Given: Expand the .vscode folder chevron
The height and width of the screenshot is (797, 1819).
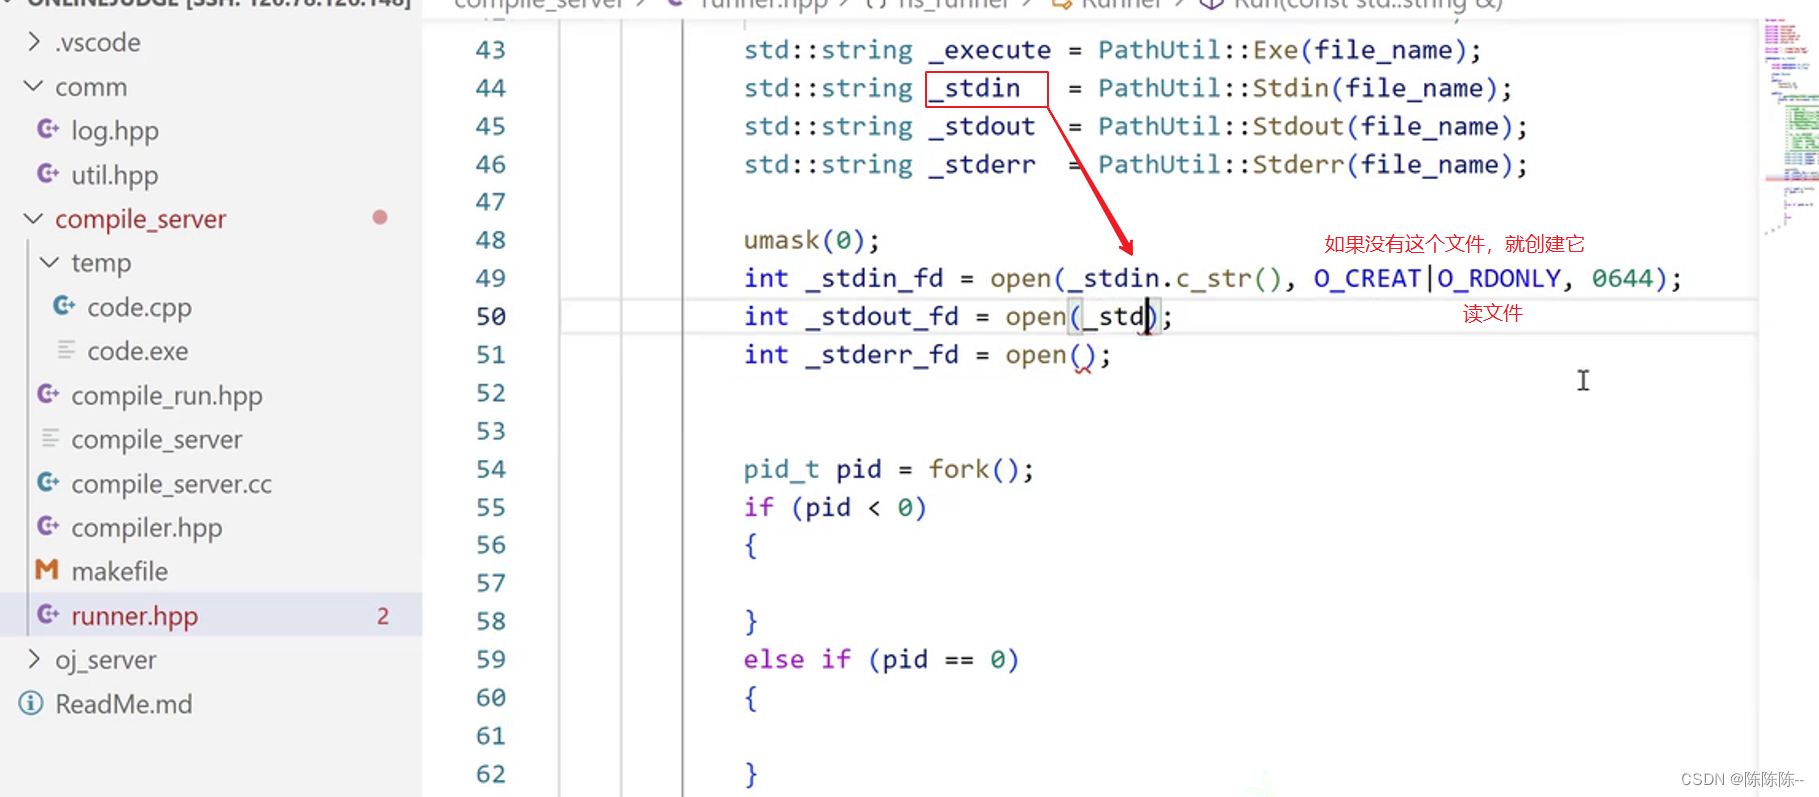Looking at the screenshot, I should pos(34,42).
